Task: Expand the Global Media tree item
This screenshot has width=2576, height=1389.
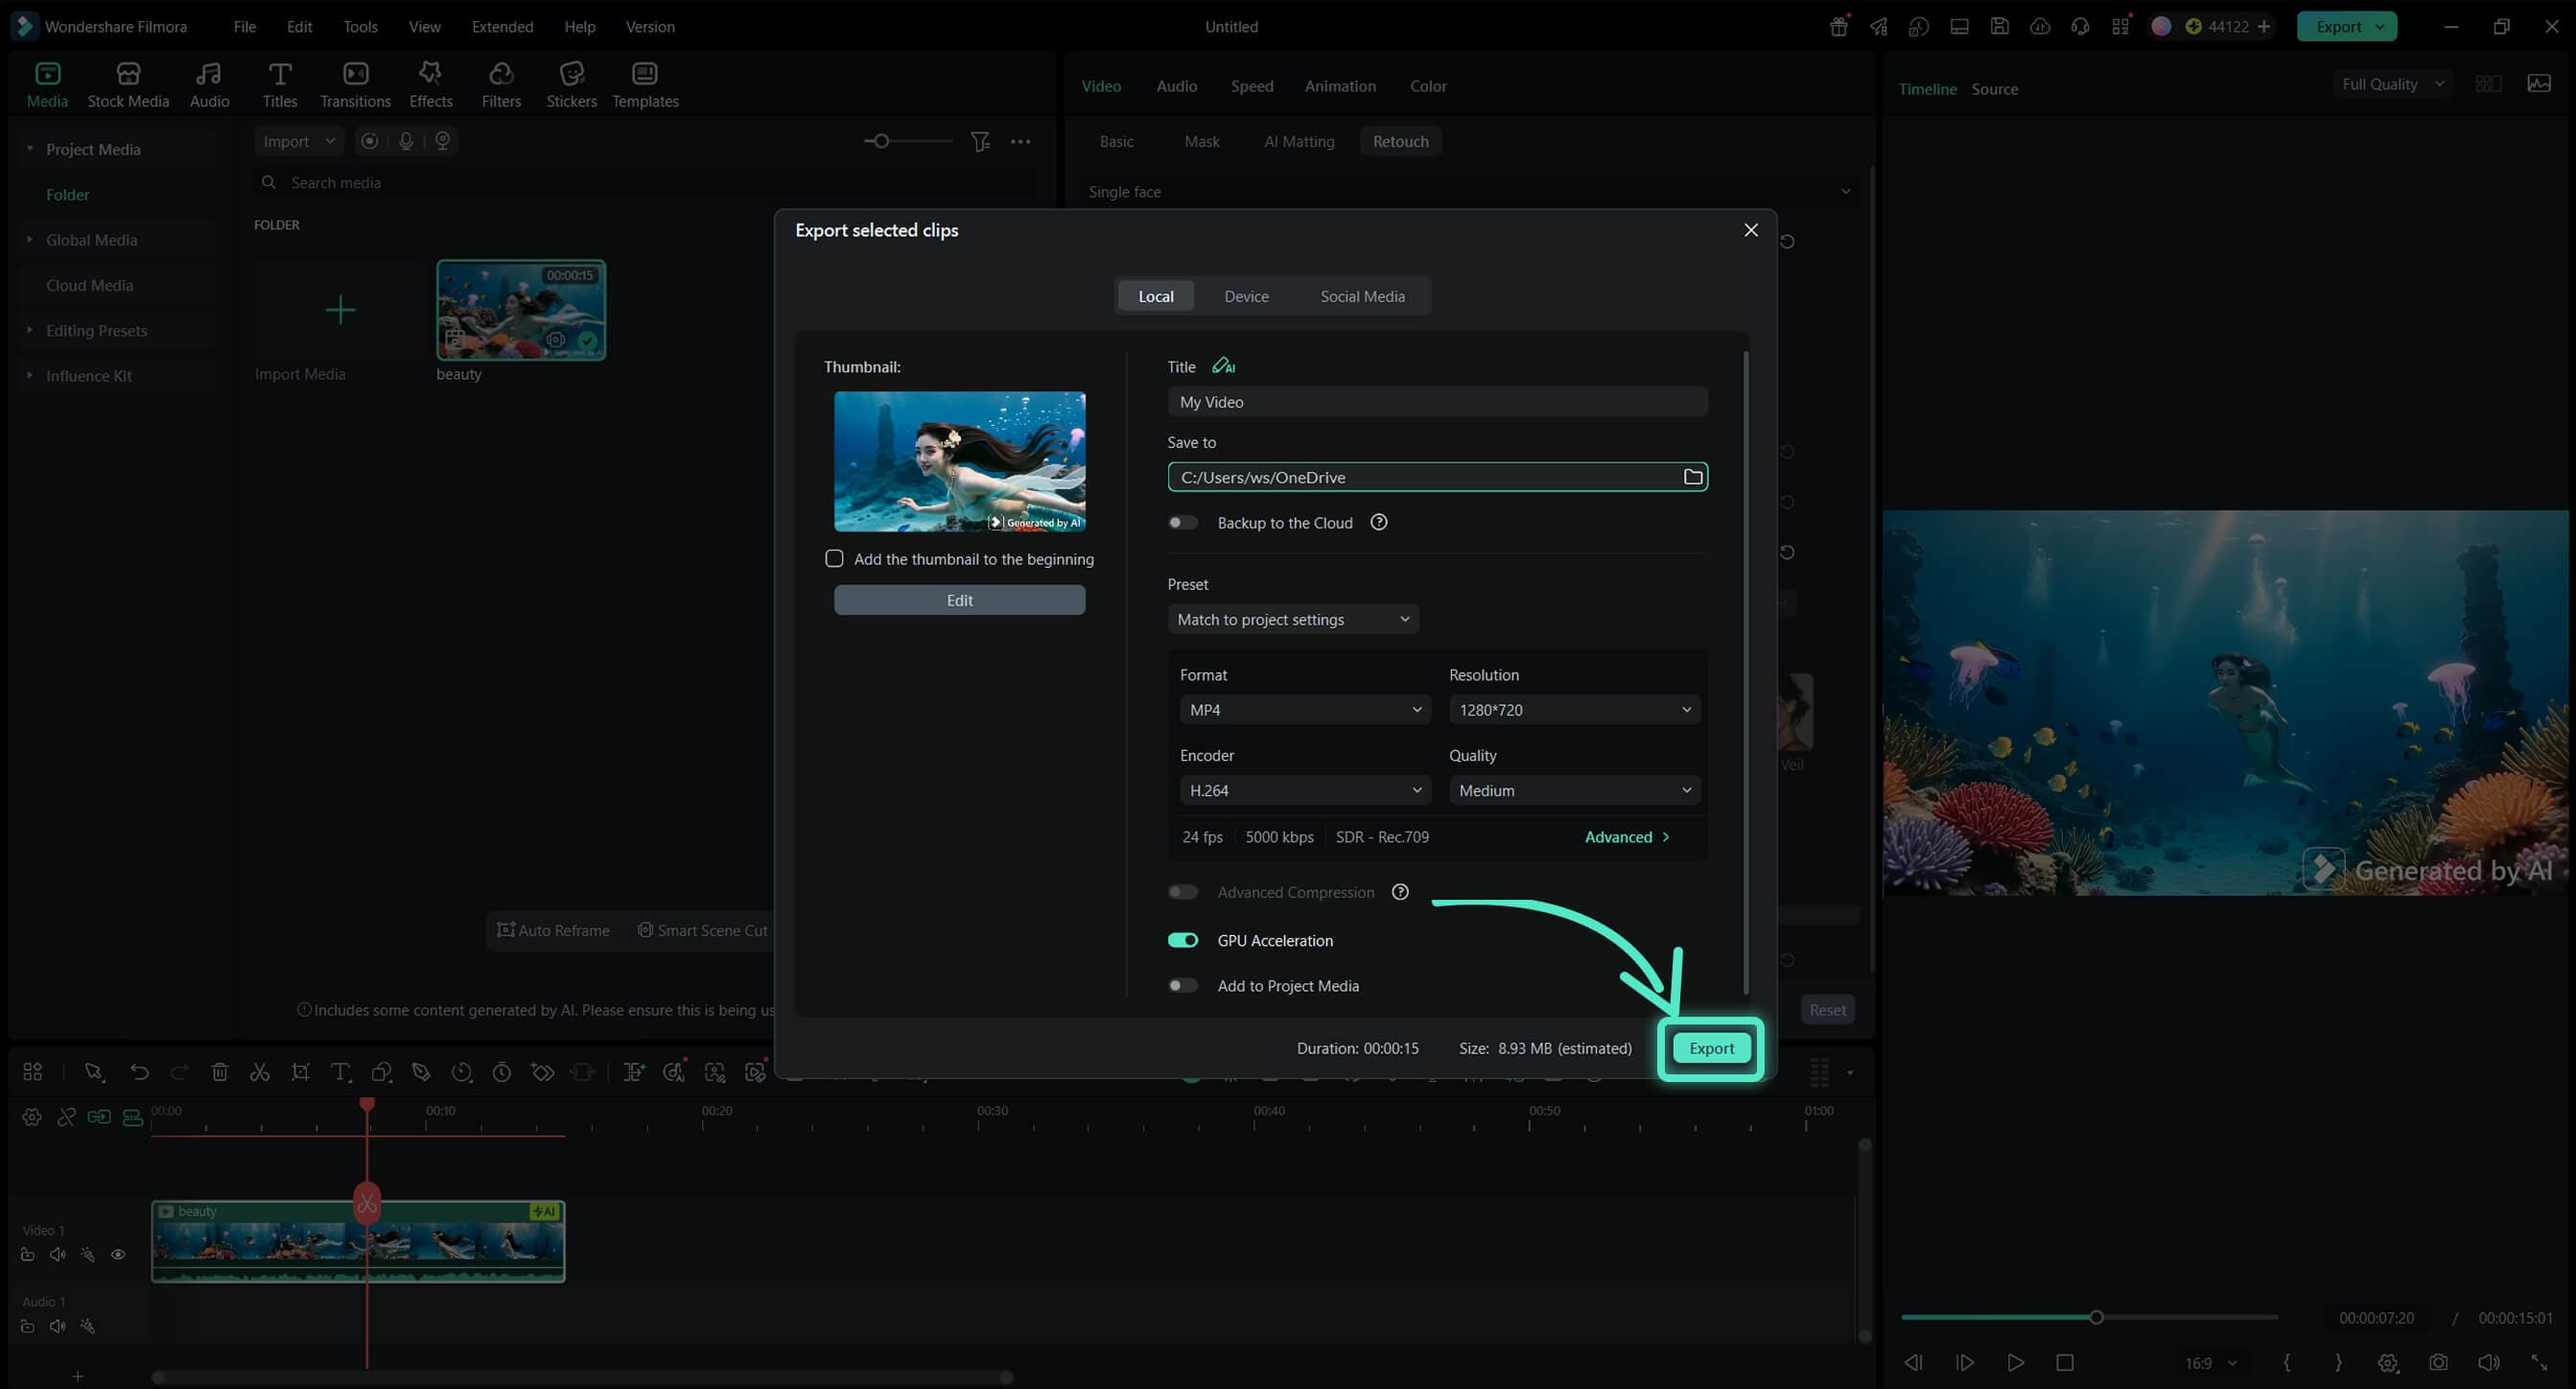Action: pos(30,240)
